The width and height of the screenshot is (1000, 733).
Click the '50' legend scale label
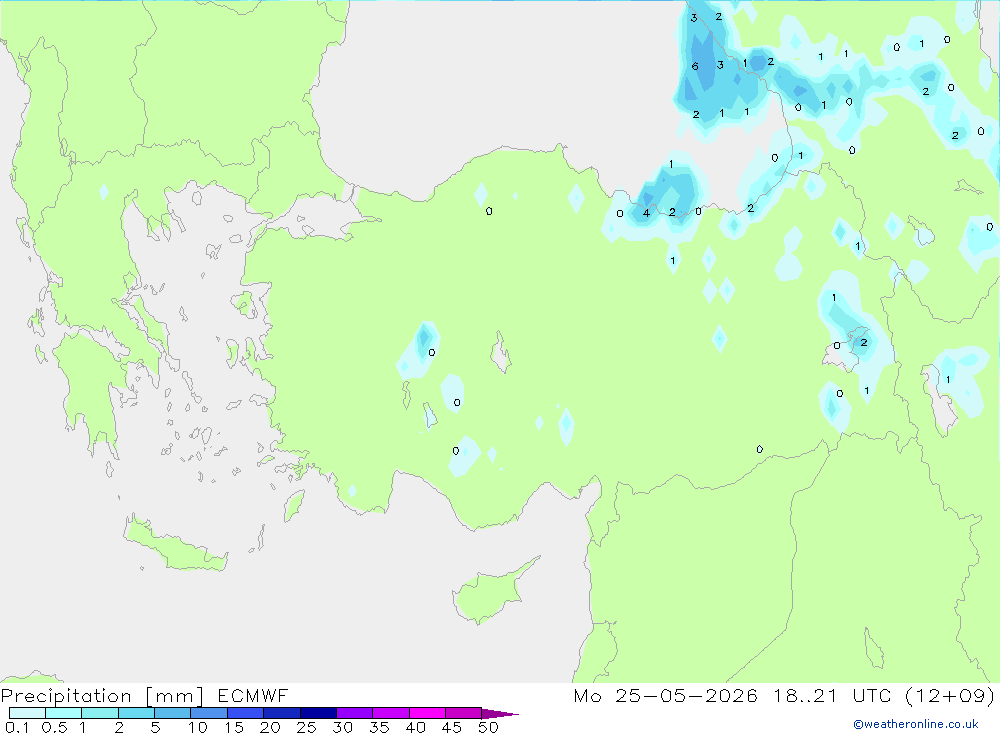coord(488,727)
